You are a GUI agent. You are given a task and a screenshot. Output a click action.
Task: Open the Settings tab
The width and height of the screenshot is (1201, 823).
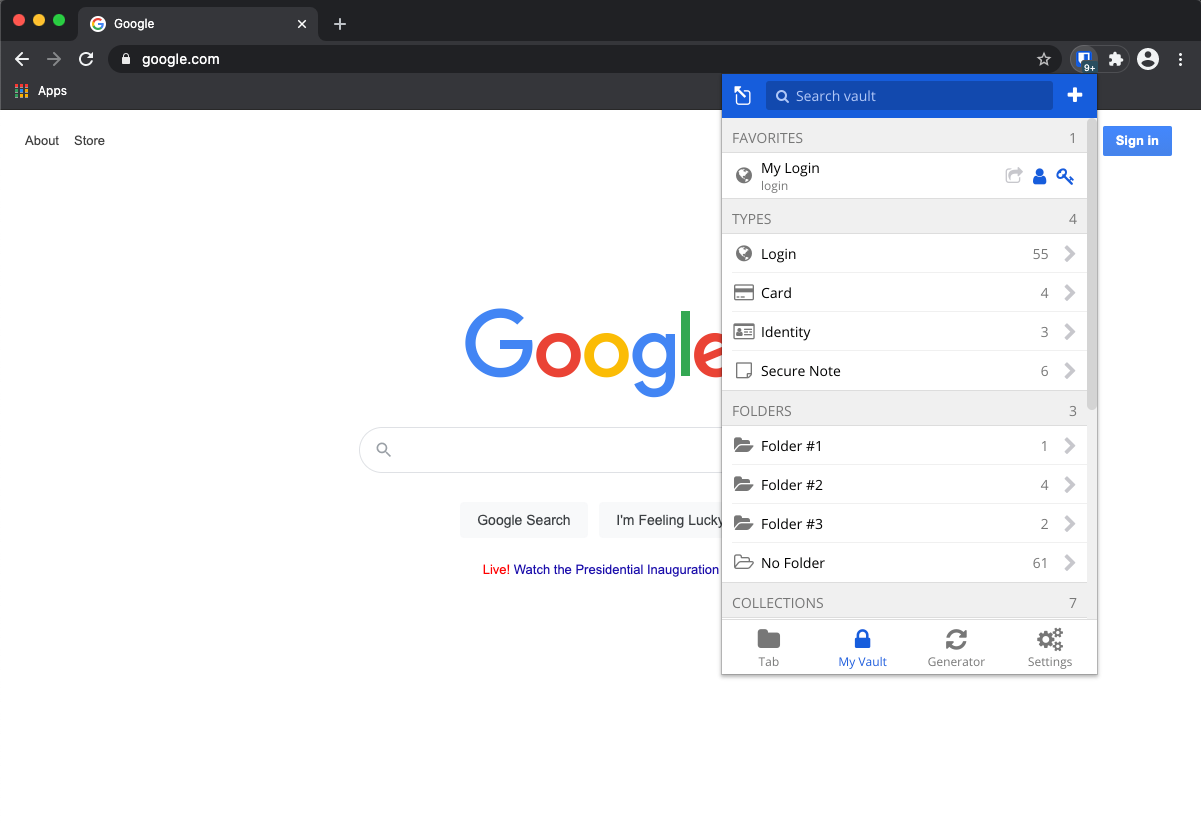coord(1050,648)
